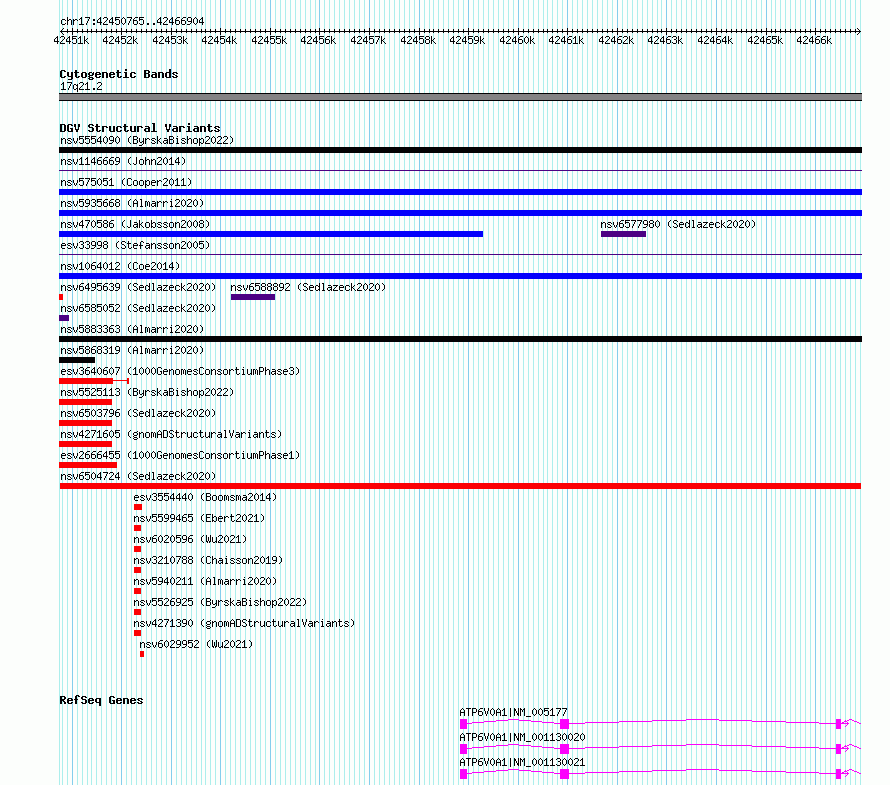Click the blue bar under nsv575051
The width and height of the screenshot is (890, 785).
coord(460,192)
